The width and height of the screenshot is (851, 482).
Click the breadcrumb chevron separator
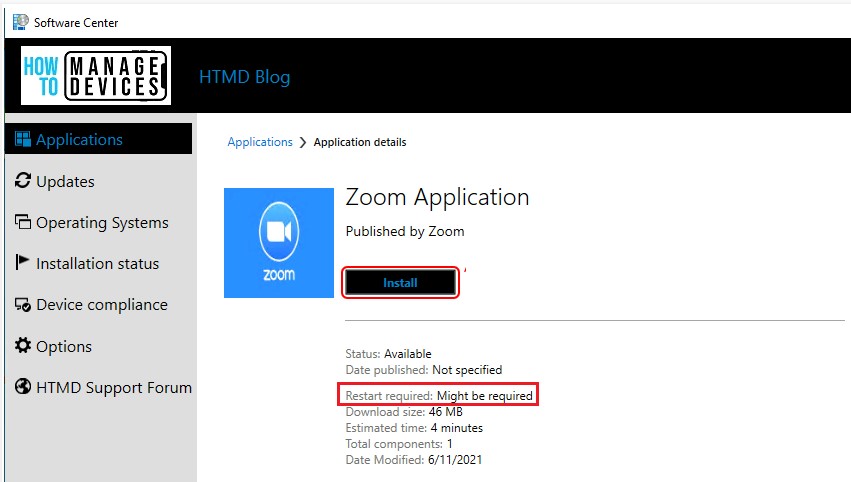(303, 142)
